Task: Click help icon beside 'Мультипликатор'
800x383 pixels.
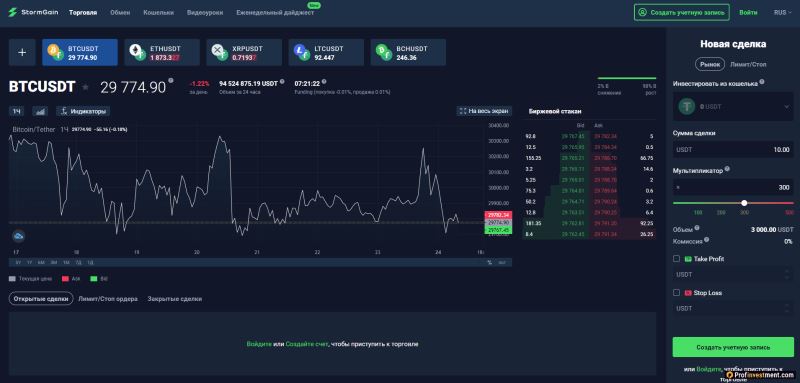Action: (727, 169)
